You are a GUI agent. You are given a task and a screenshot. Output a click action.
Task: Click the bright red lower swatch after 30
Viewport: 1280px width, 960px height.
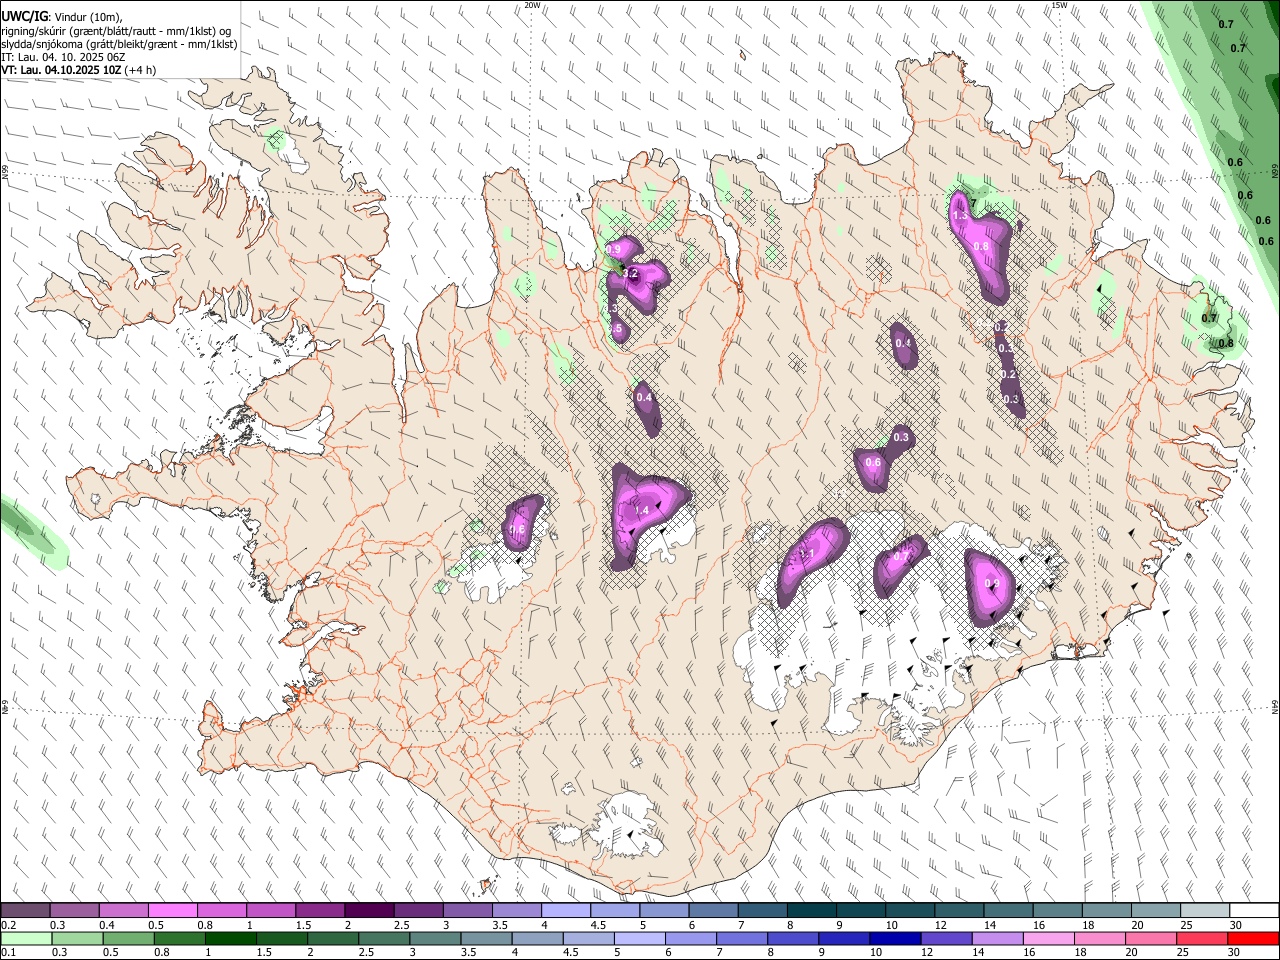coord(1252,938)
